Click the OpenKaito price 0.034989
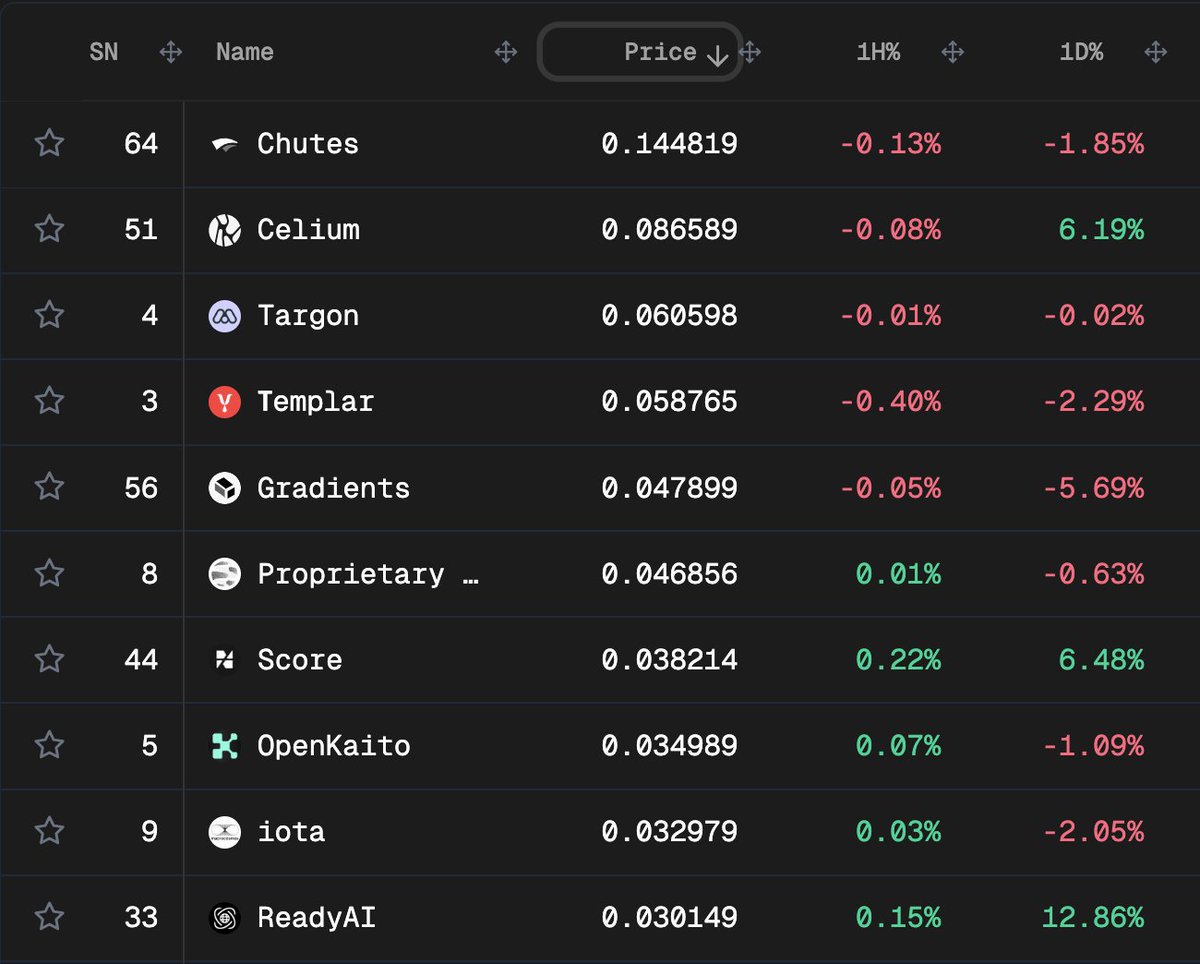Viewport: 1200px width, 964px height. click(670, 746)
